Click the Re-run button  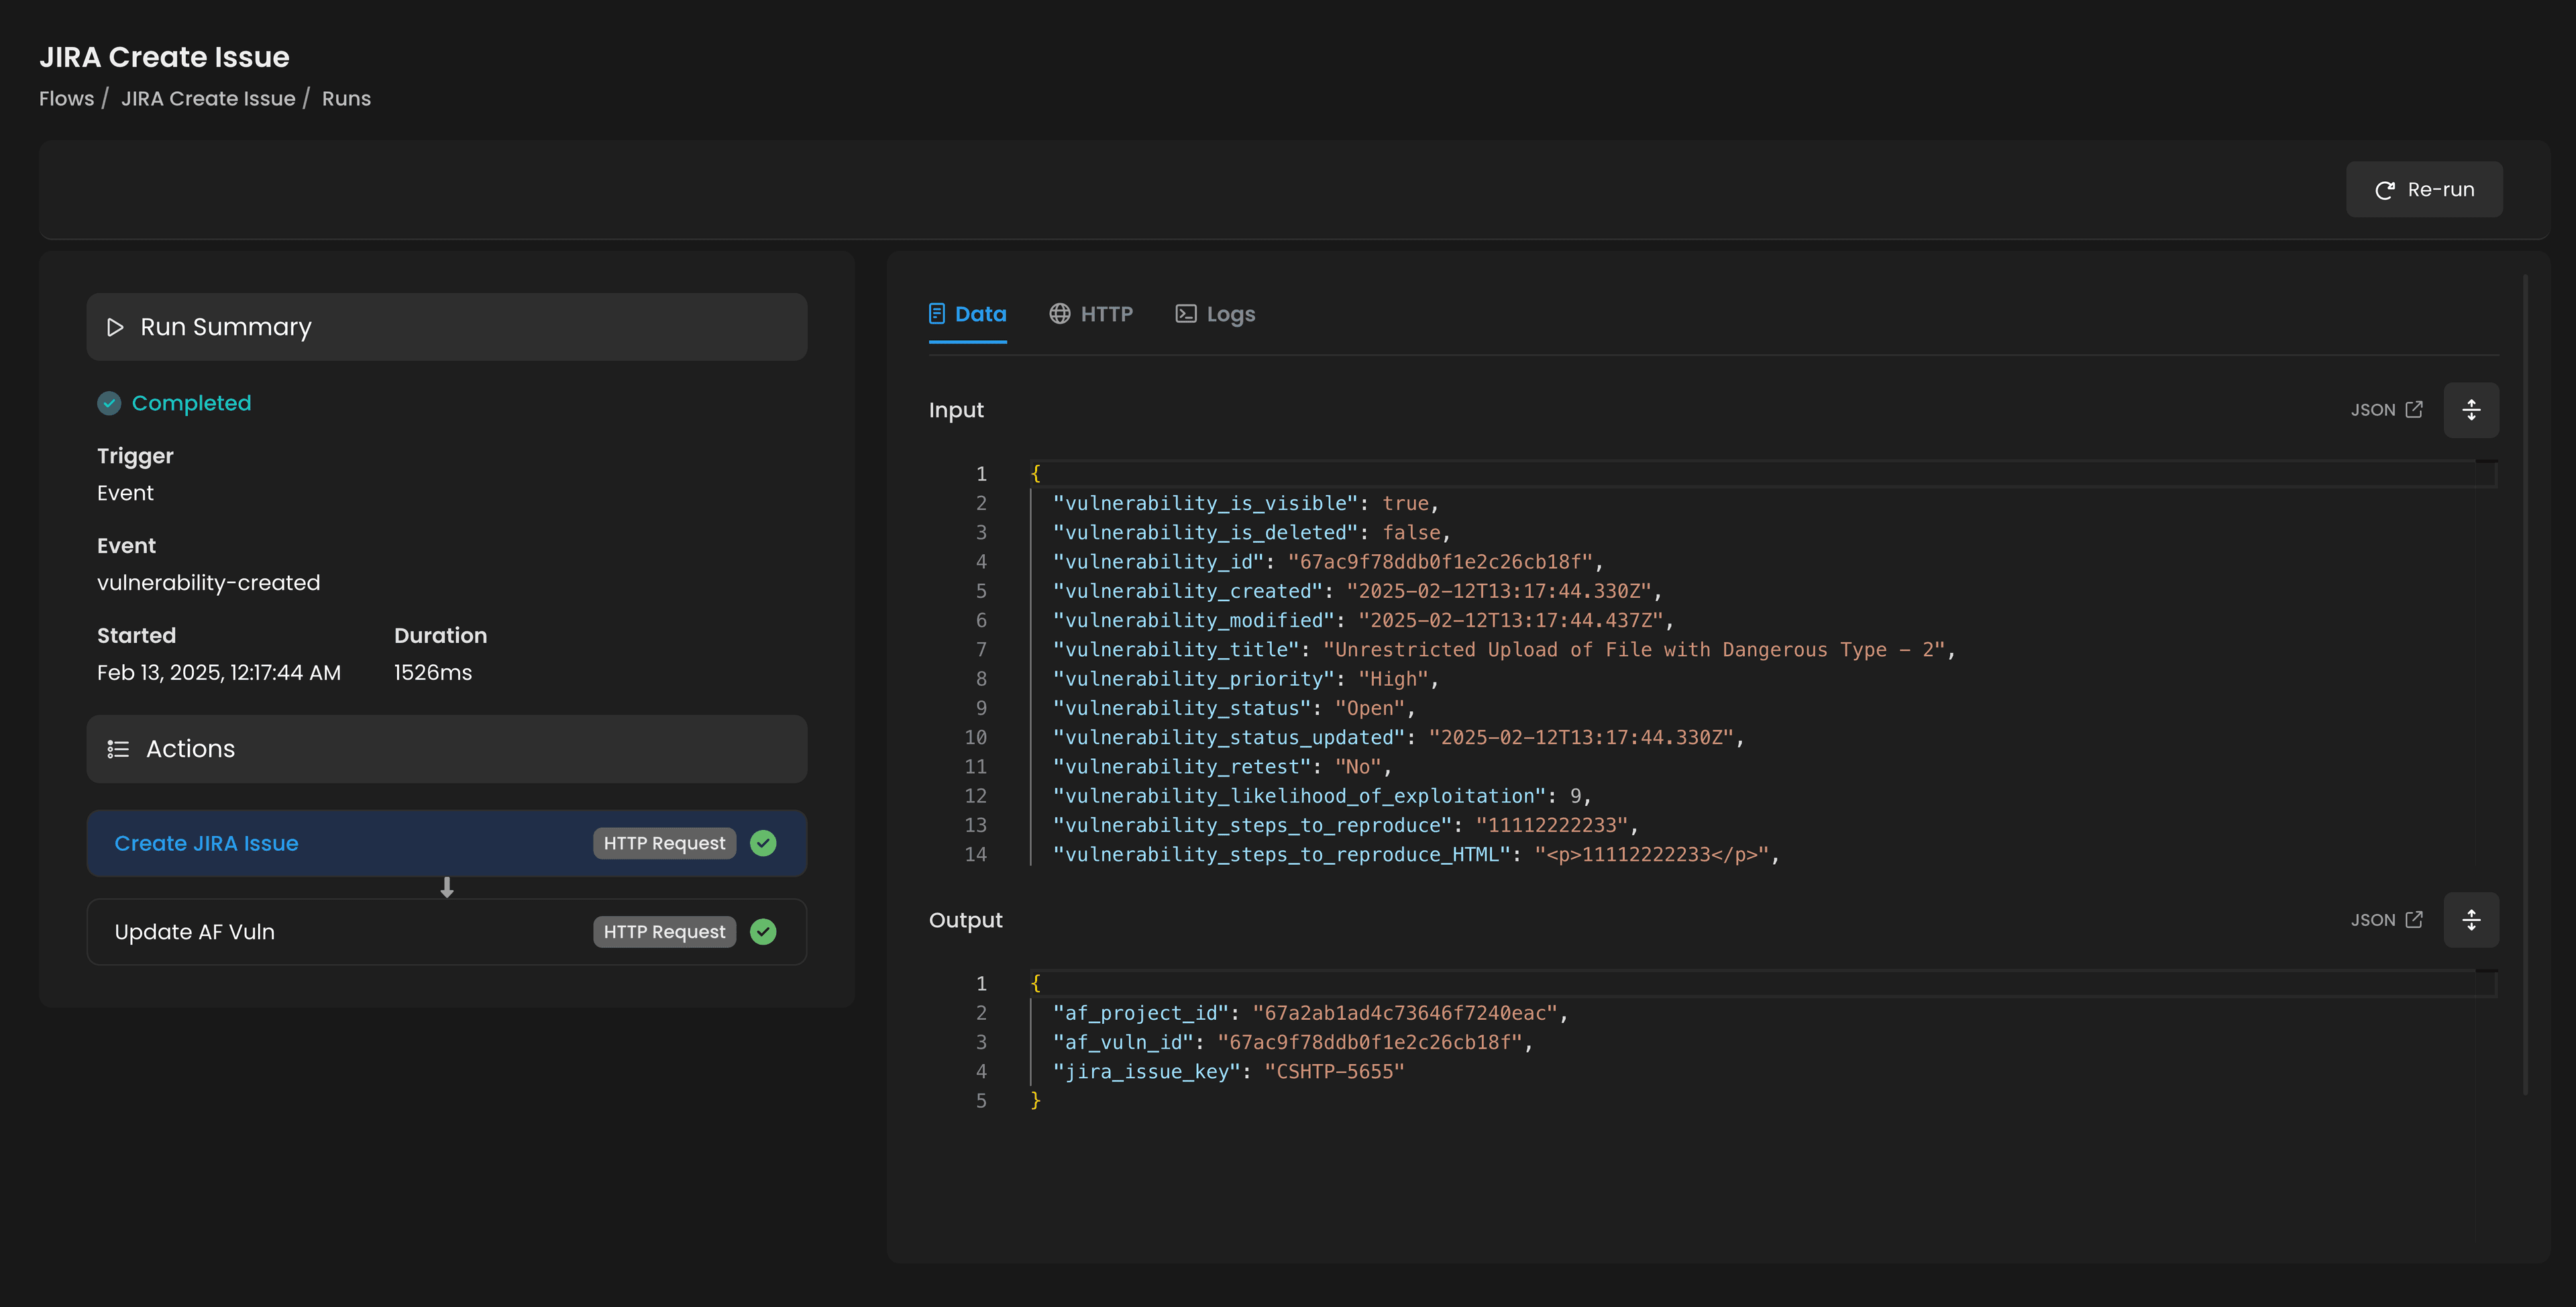coord(2424,189)
